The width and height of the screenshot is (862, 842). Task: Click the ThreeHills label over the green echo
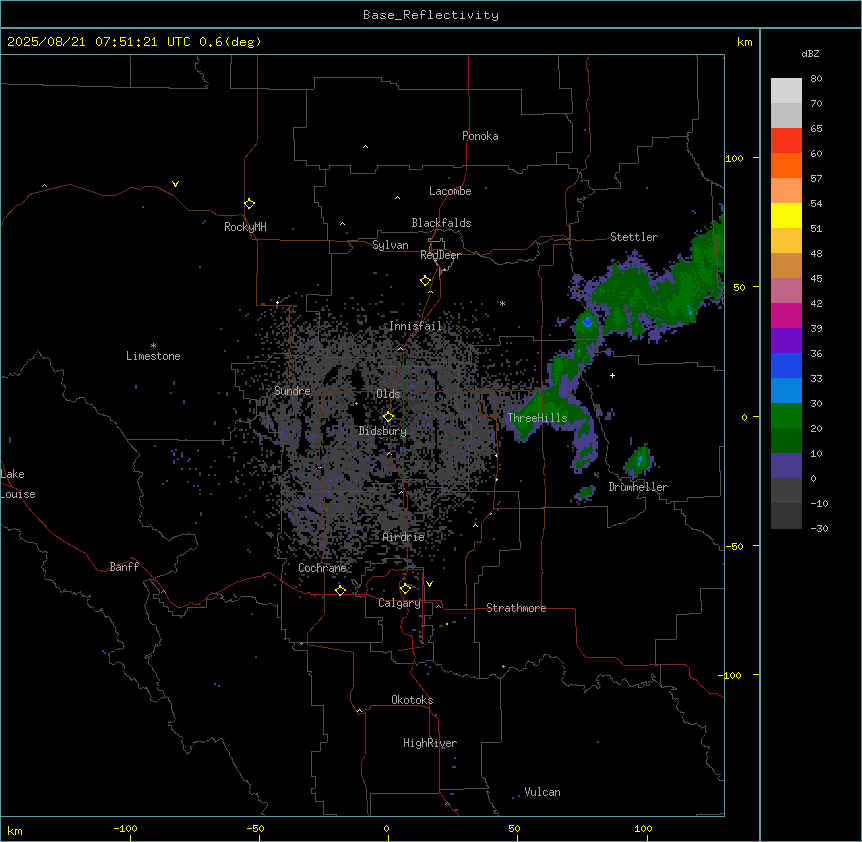pyautogui.click(x=537, y=418)
